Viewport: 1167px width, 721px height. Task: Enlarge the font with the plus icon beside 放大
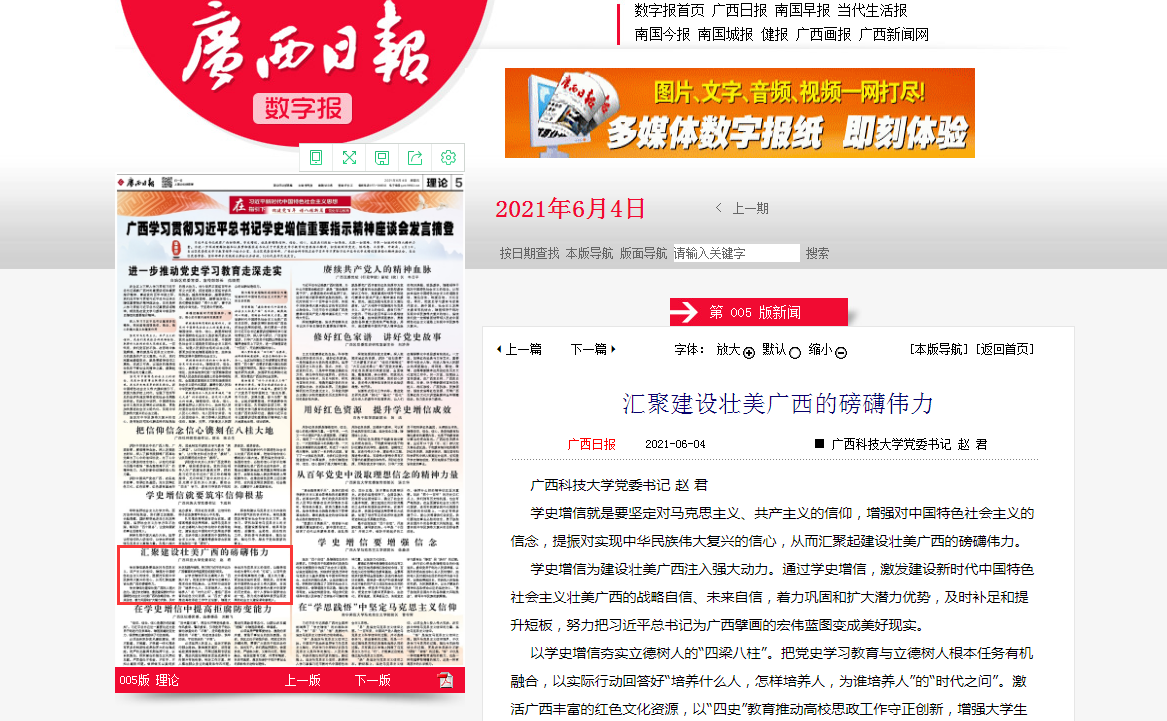click(x=749, y=353)
